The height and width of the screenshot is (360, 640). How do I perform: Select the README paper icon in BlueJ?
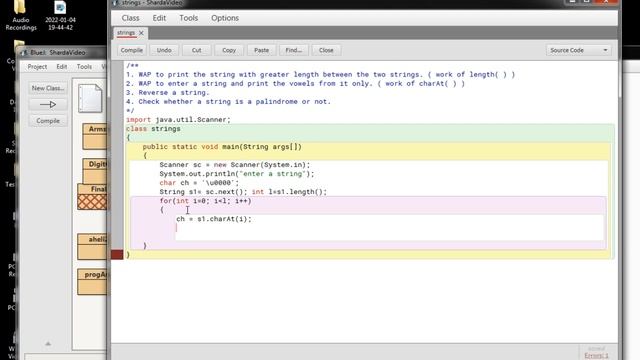click(90, 98)
